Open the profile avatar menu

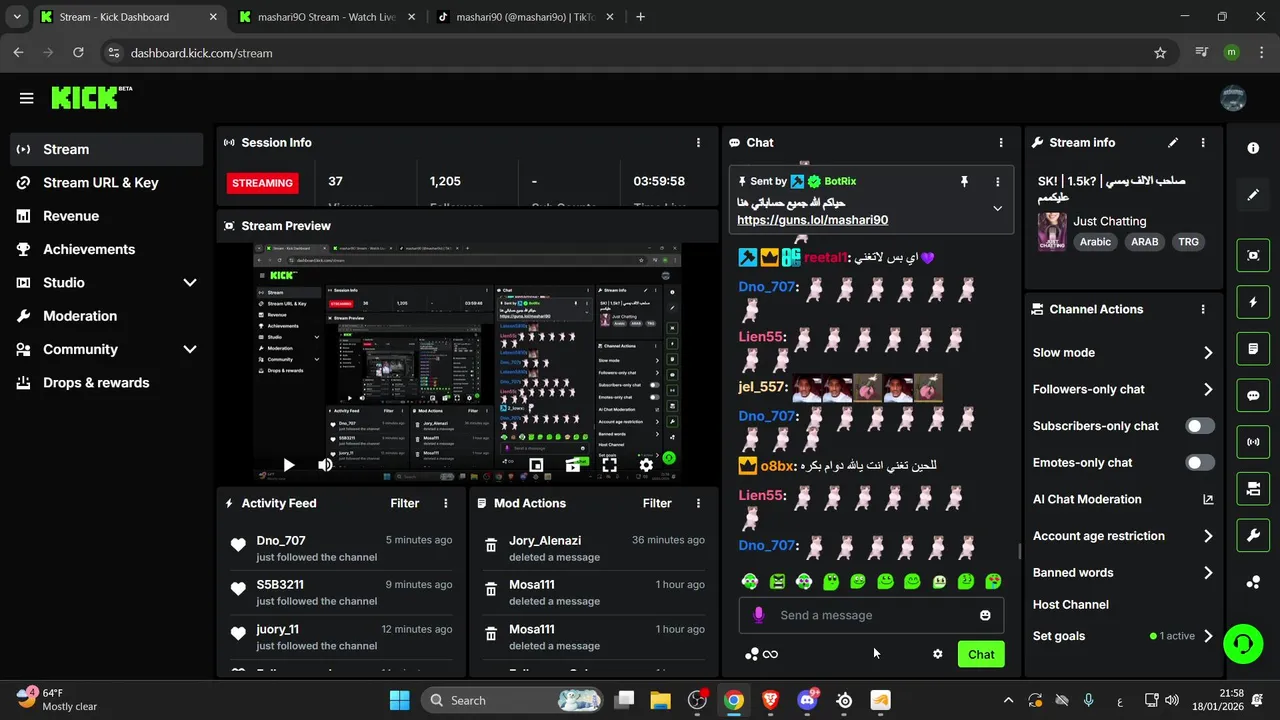pos(1233,98)
